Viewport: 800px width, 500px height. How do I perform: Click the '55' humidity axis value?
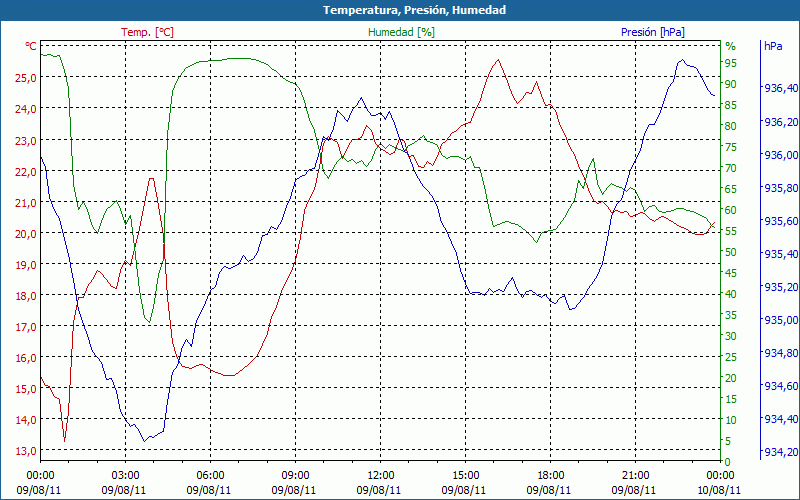click(731, 231)
